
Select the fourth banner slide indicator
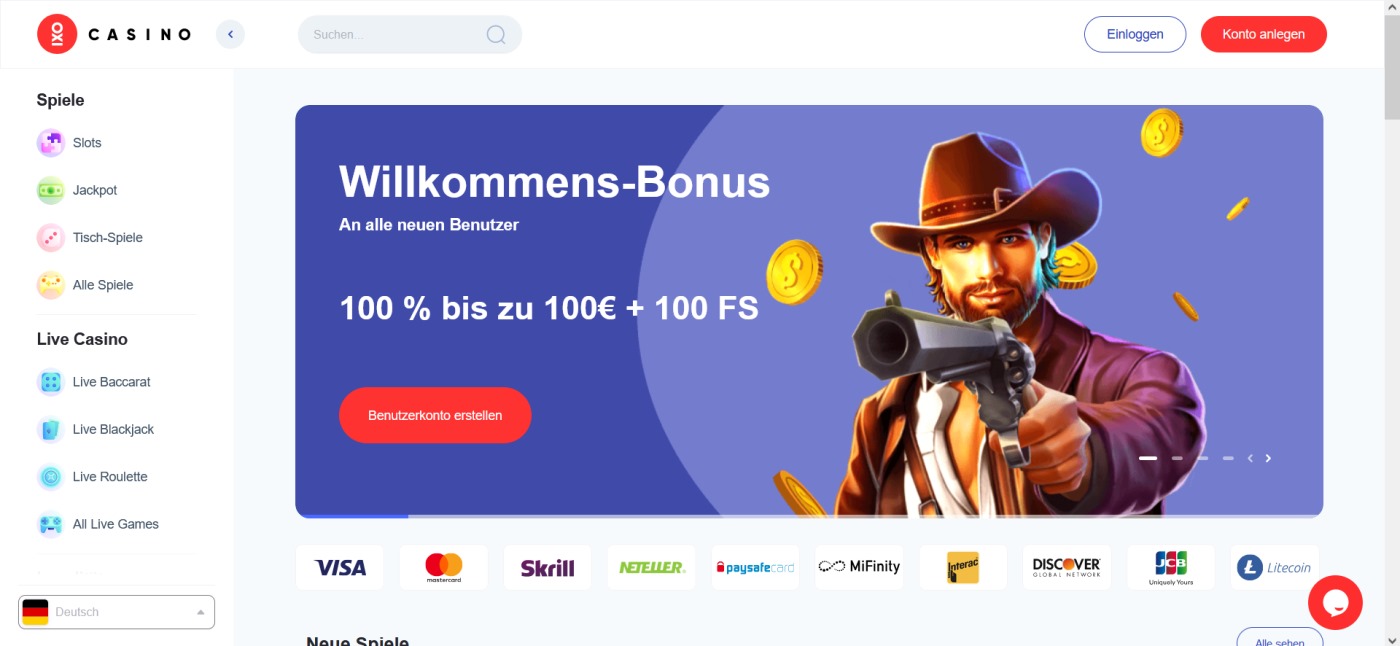click(x=1228, y=458)
